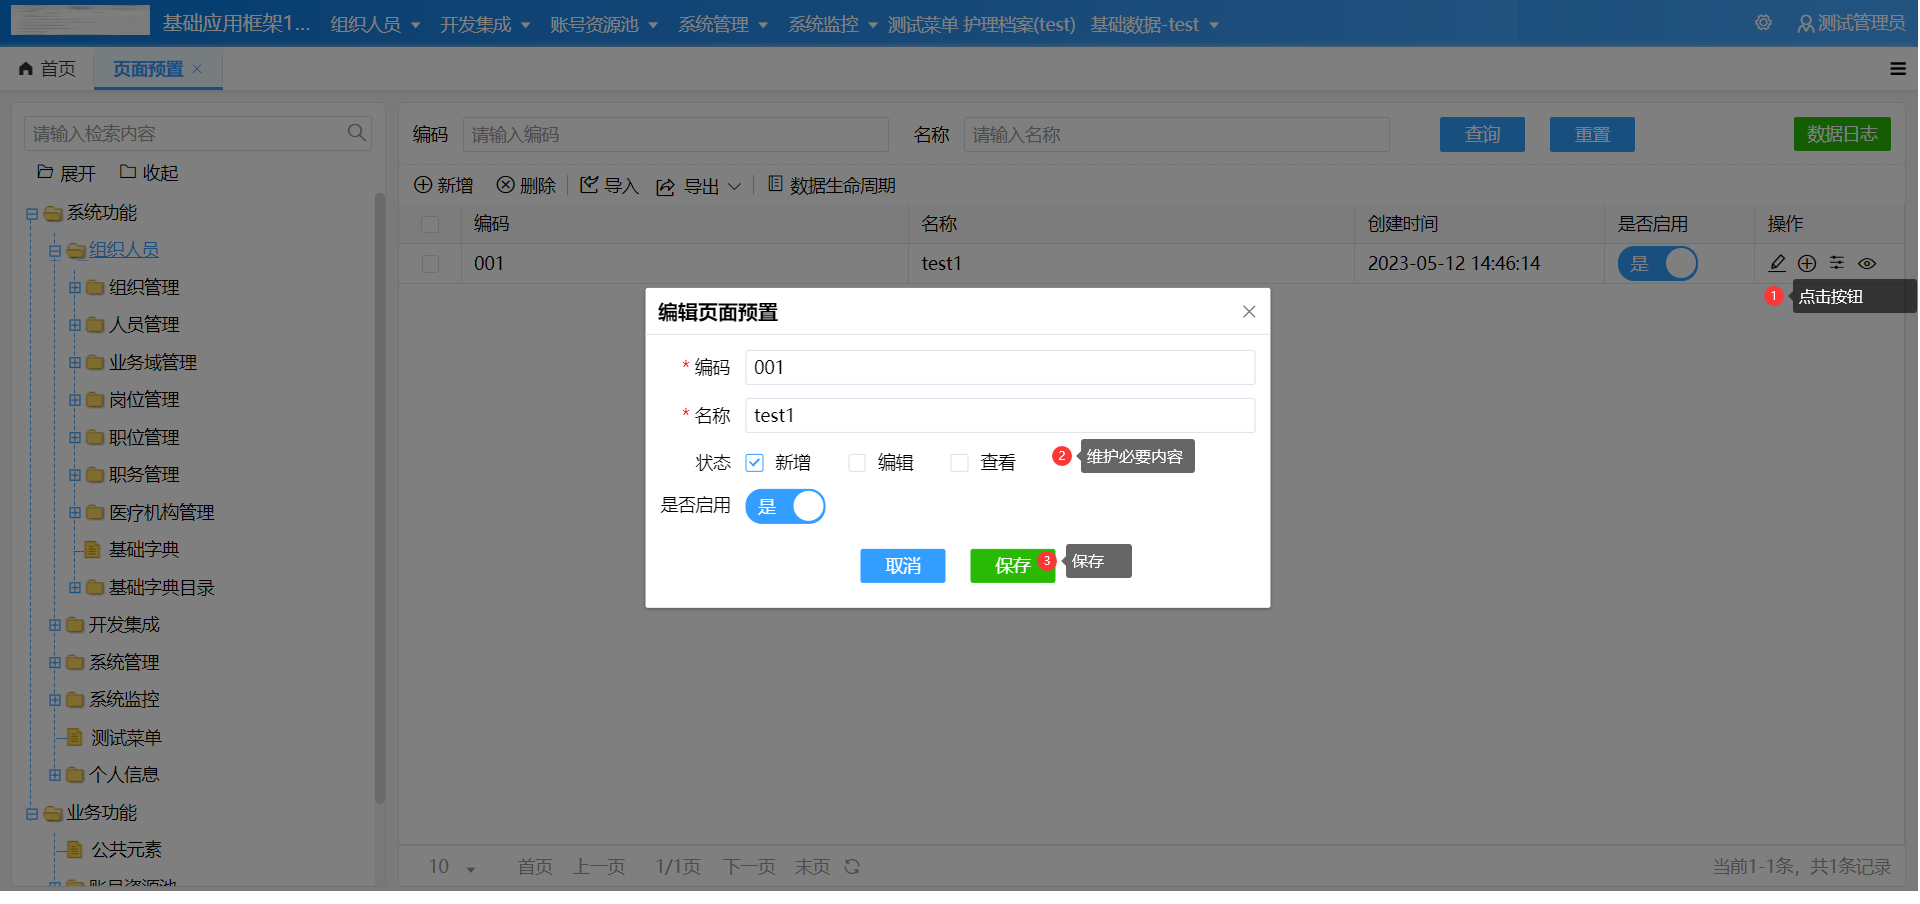The image size is (1920, 904).
Task: Click the 下一页 pagination link
Action: coord(749,866)
